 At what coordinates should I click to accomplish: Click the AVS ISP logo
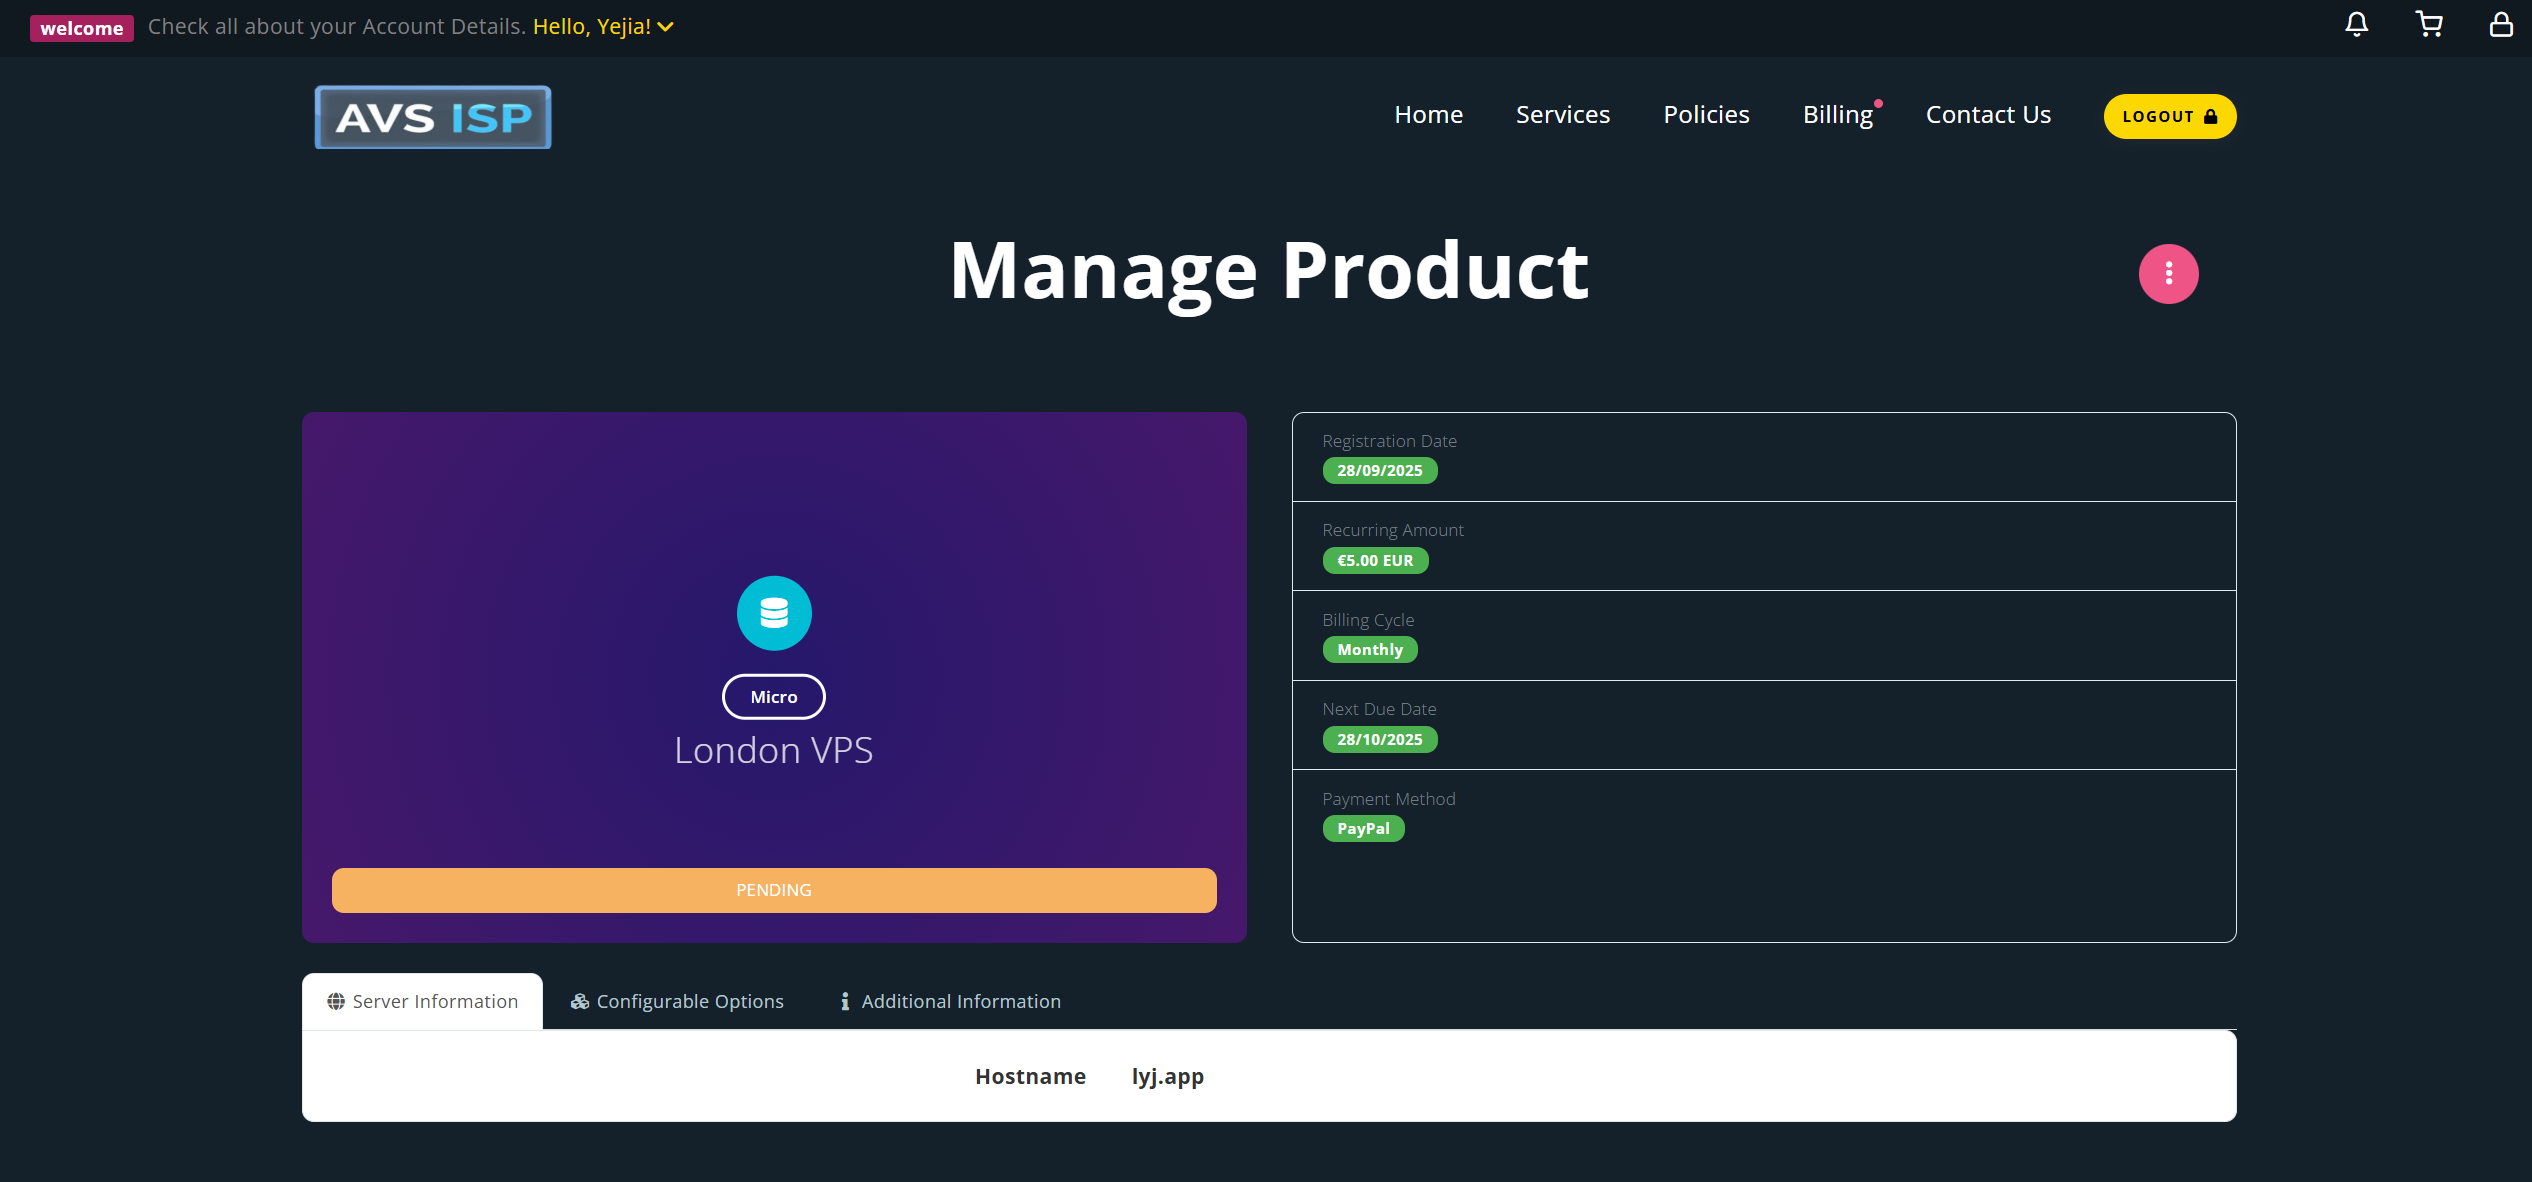433,117
